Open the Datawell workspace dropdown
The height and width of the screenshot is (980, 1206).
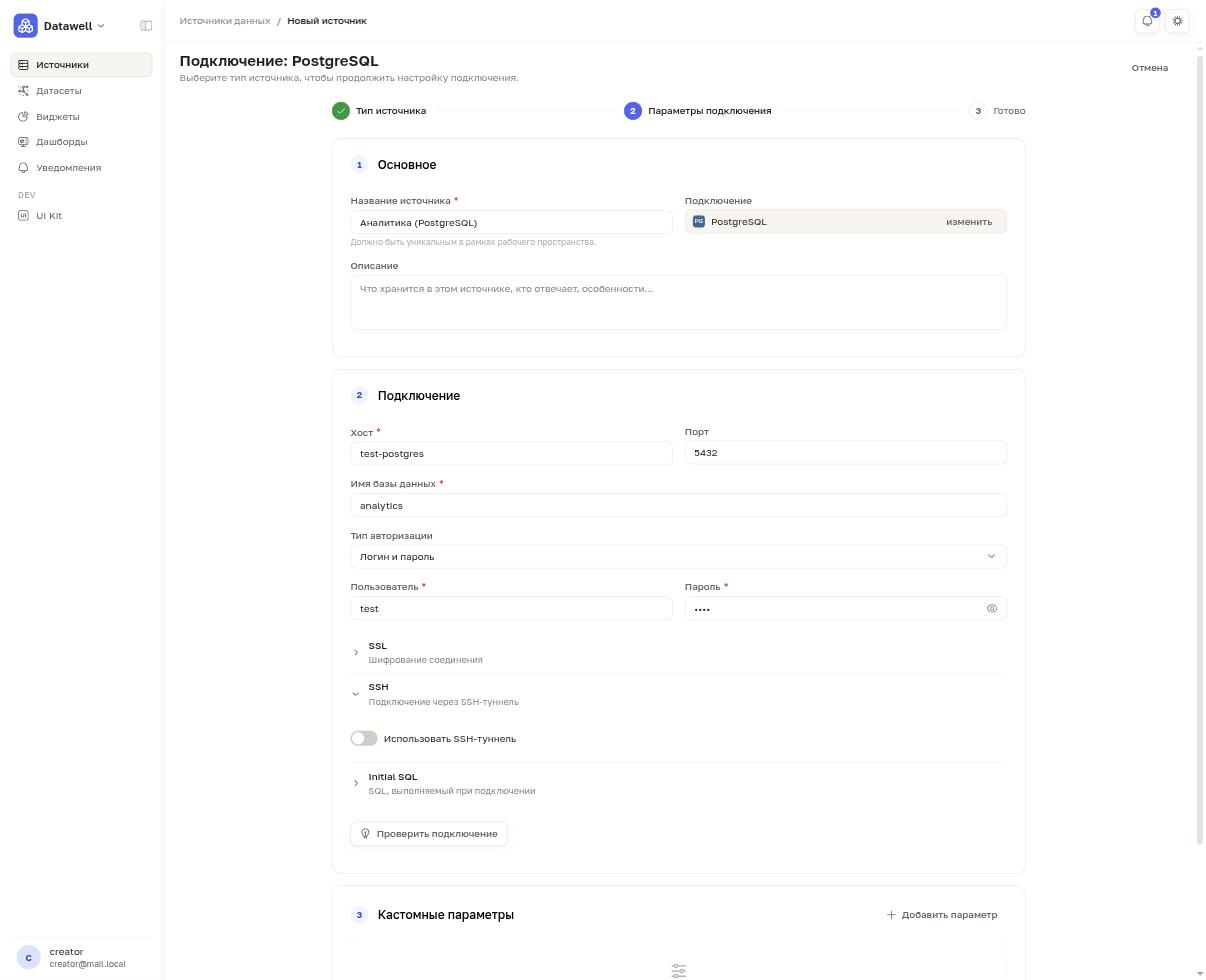click(74, 26)
